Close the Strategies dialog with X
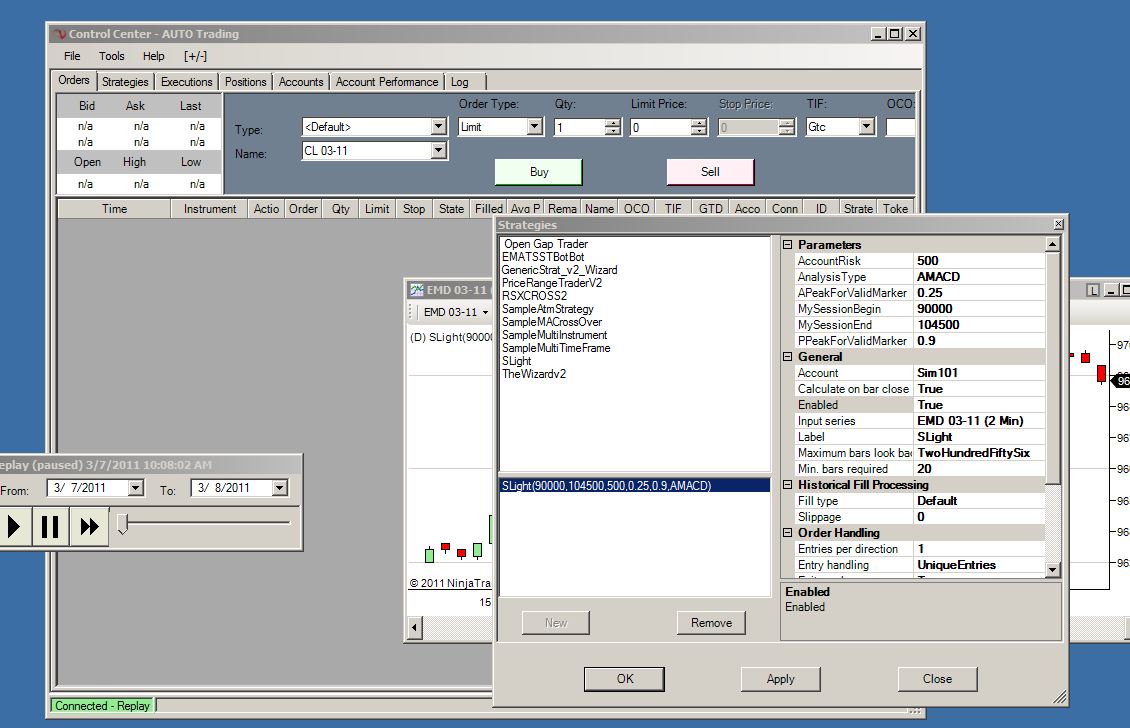The image size is (1130, 728). click(1059, 224)
